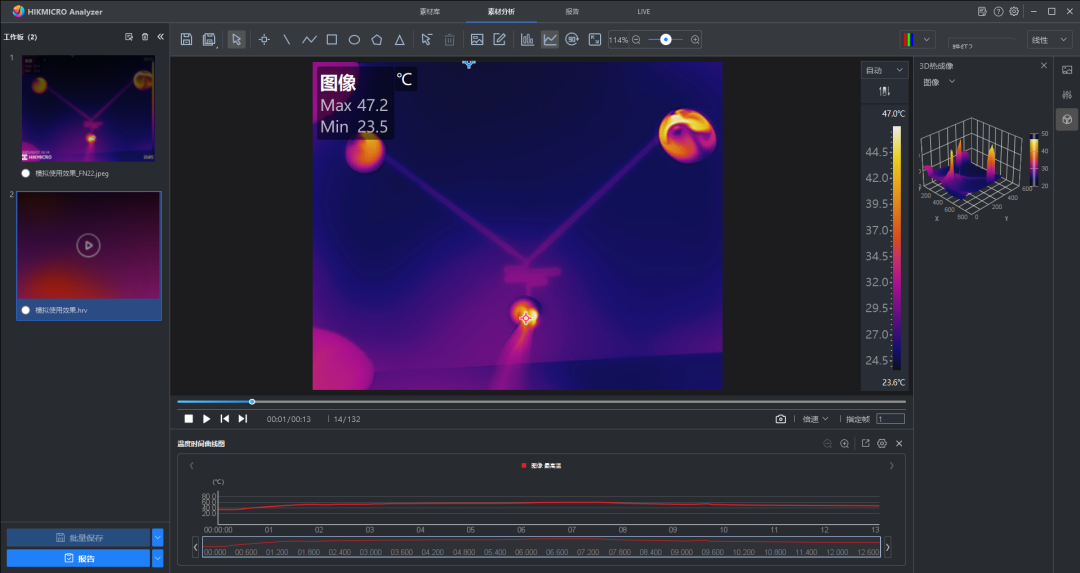1080x573 pixels.
Task: Click the trash delete icon in toolbar
Action: [x=449, y=39]
